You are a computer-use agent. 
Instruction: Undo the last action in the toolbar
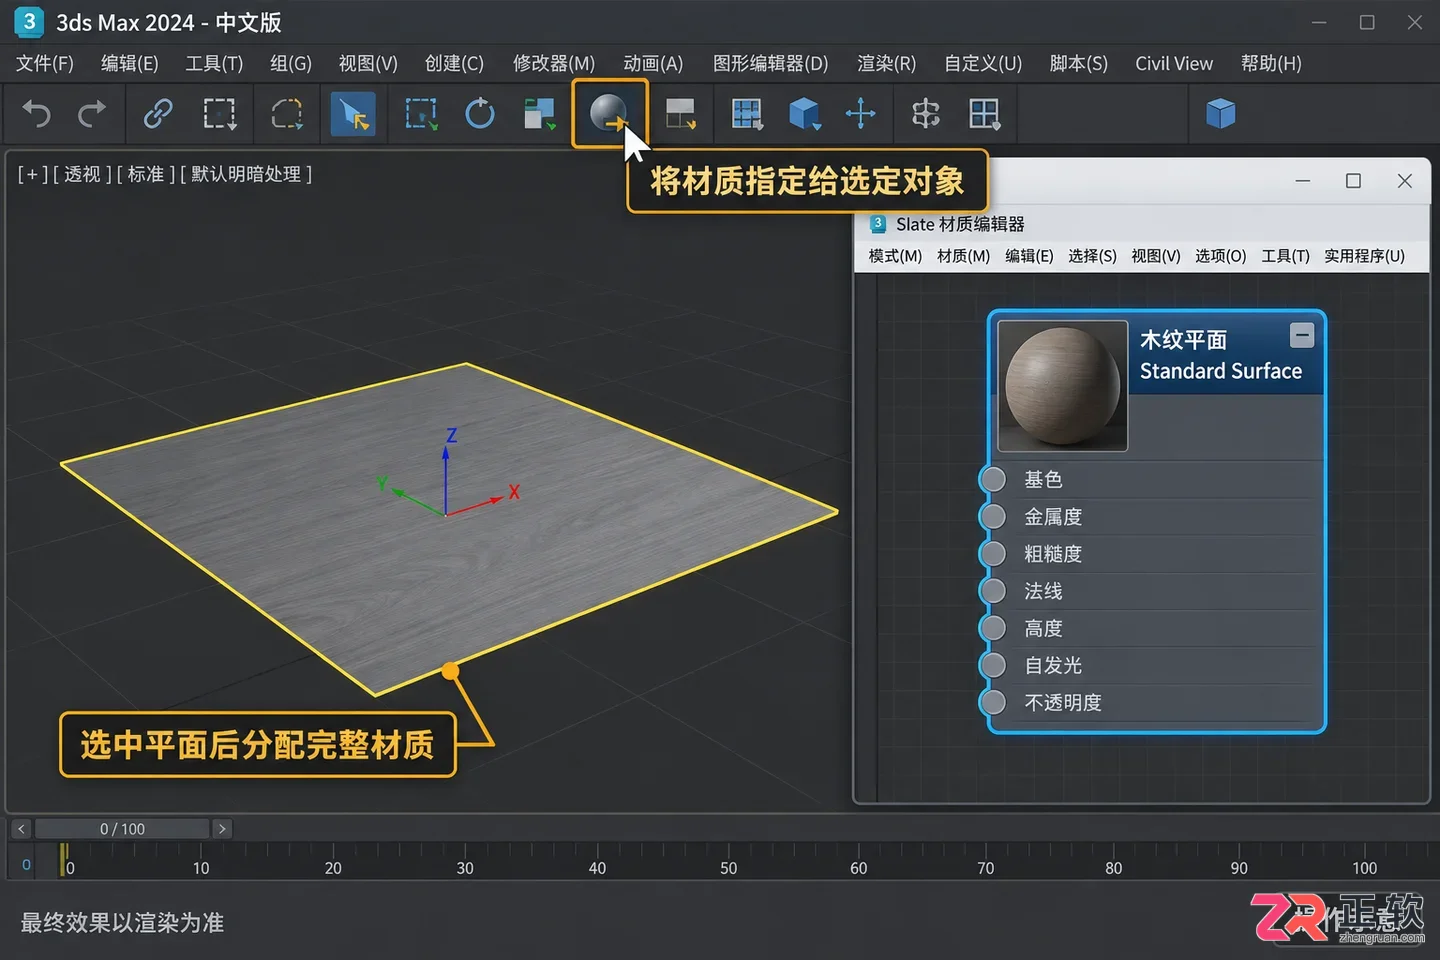tap(36, 114)
